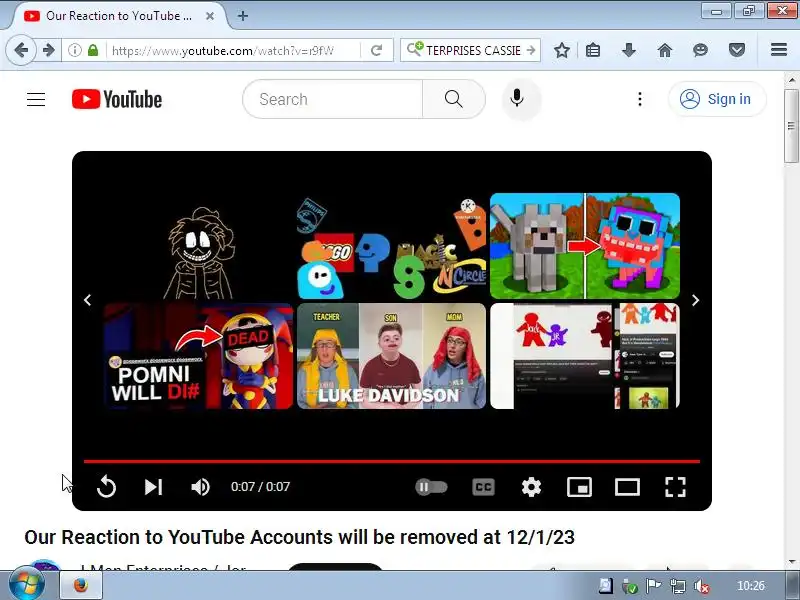Run search with go arrow
This screenshot has width=800, height=600.
pos(531,51)
